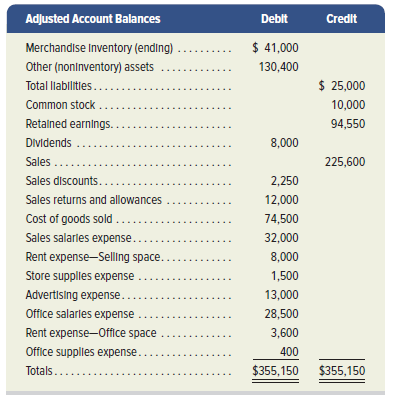The height and width of the screenshot is (405, 393).
Task: Select the Debit column header
Action: (274, 19)
